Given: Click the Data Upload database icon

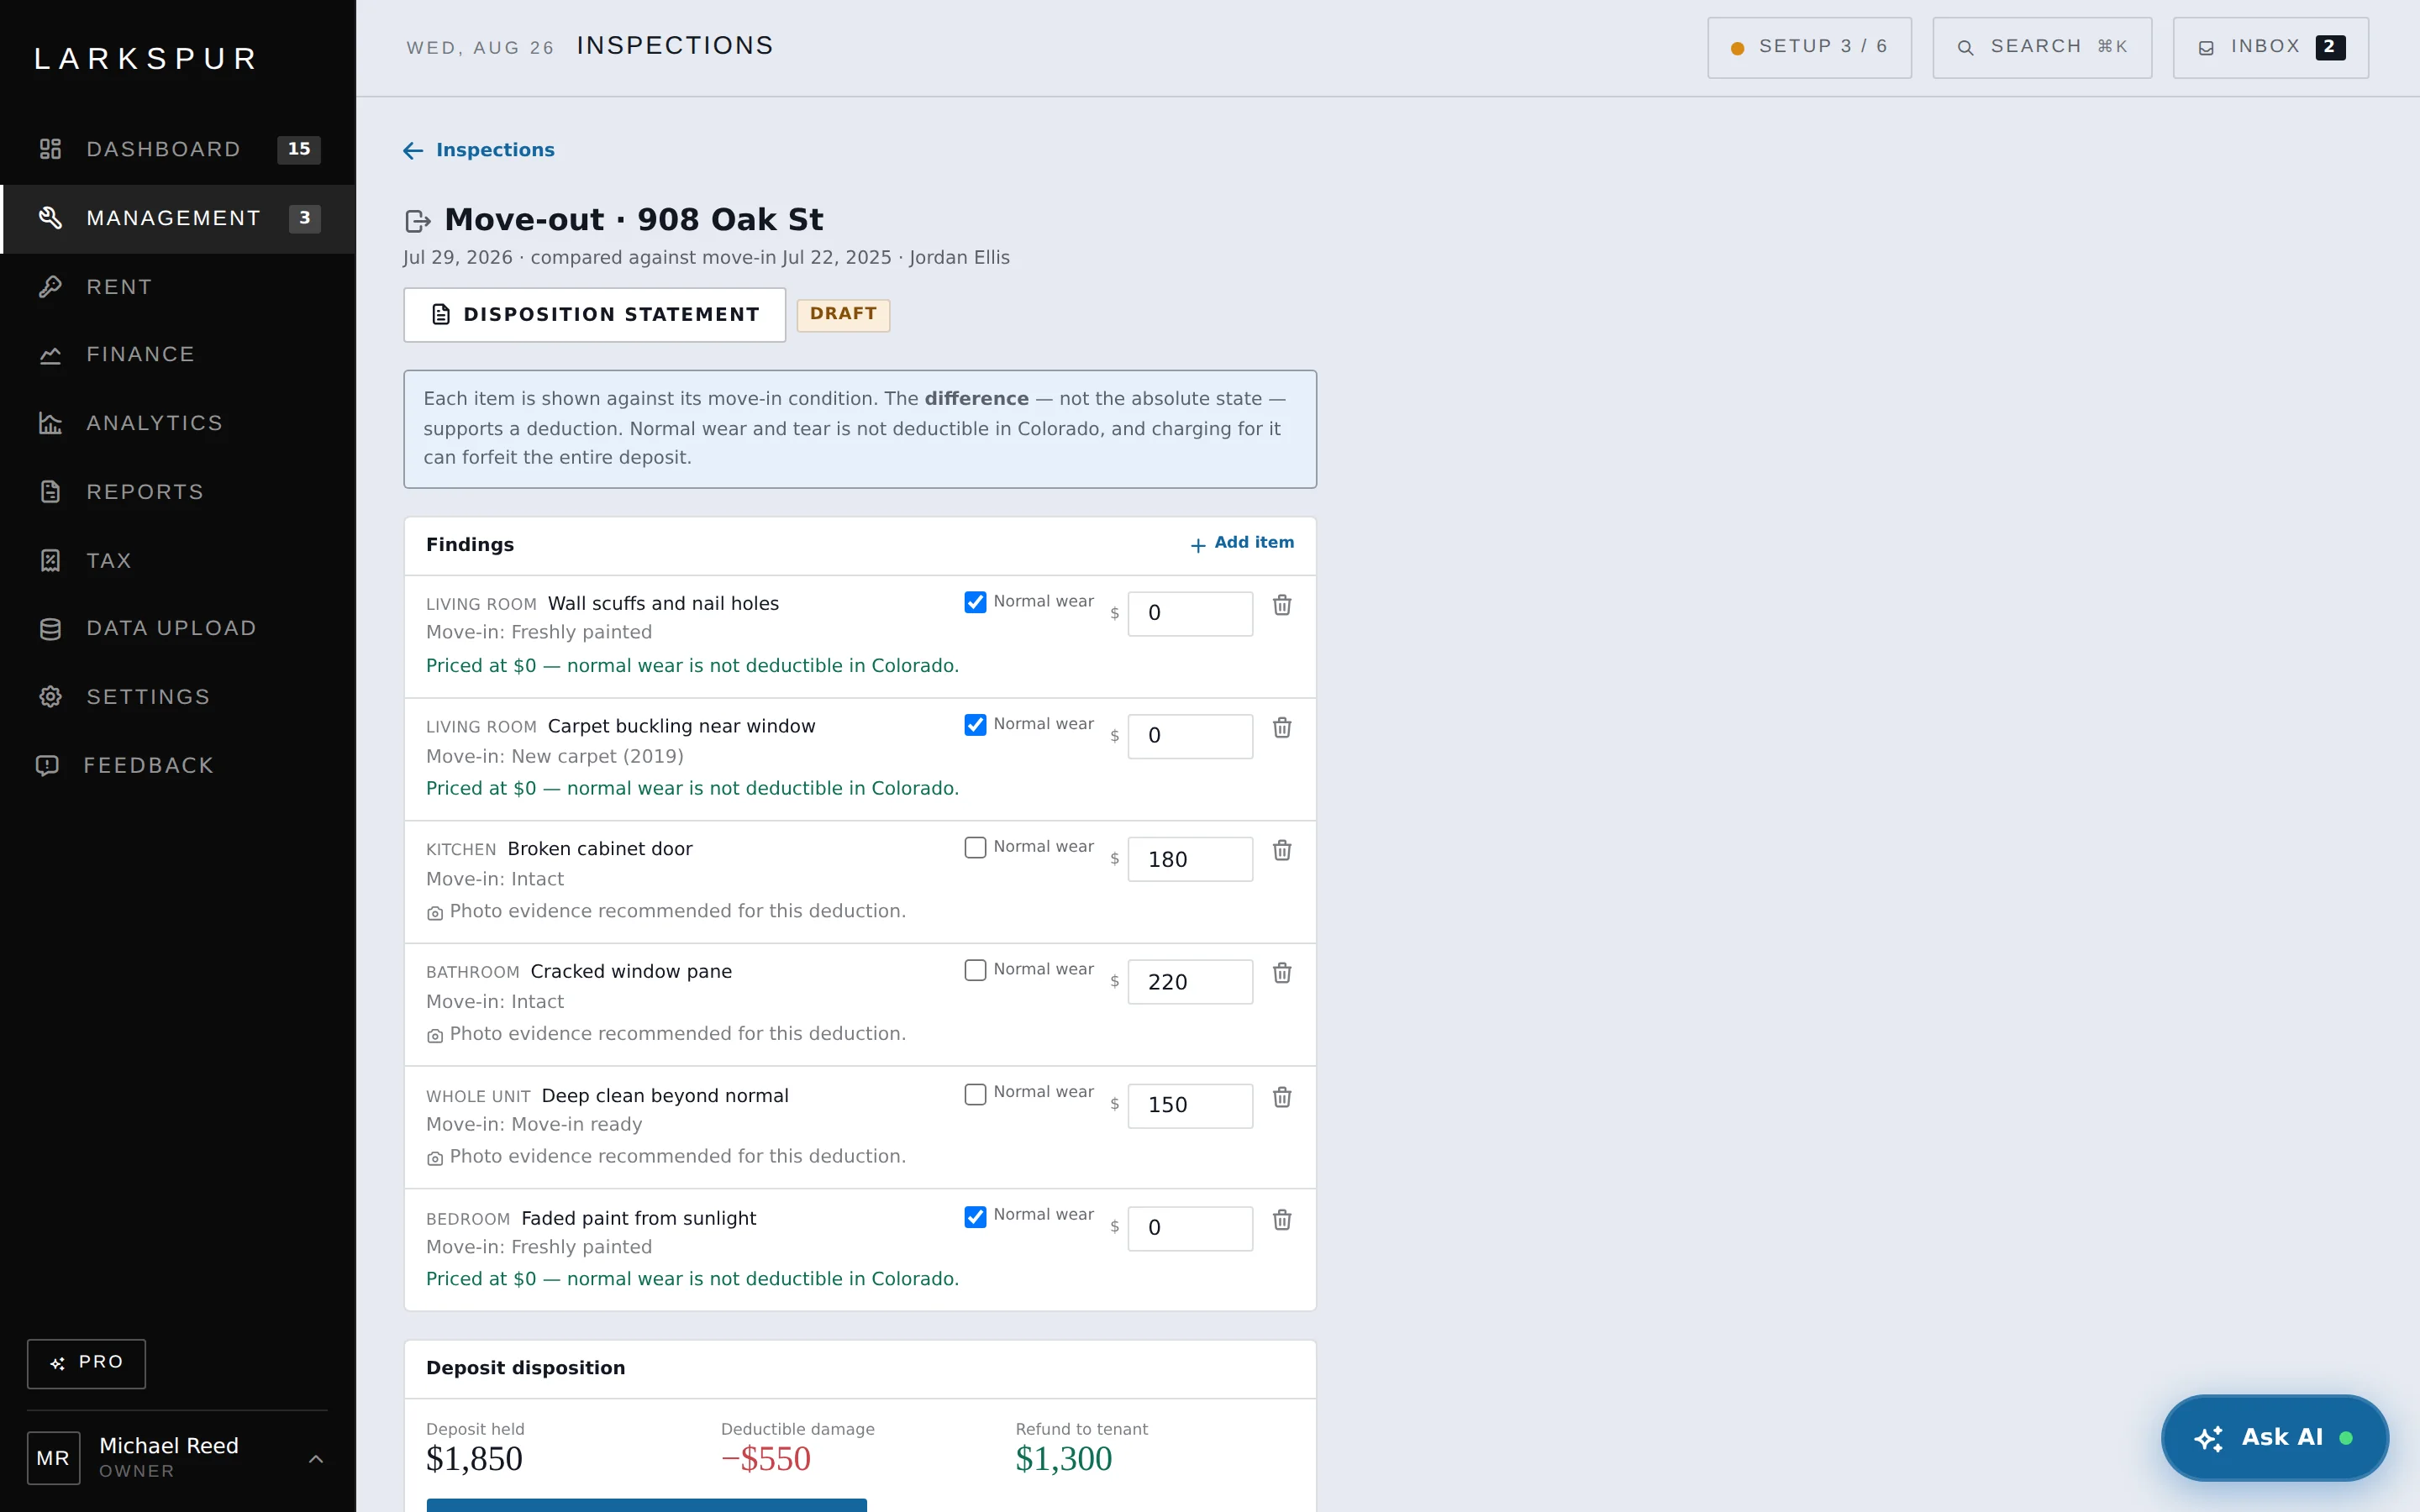Looking at the screenshot, I should [x=50, y=629].
